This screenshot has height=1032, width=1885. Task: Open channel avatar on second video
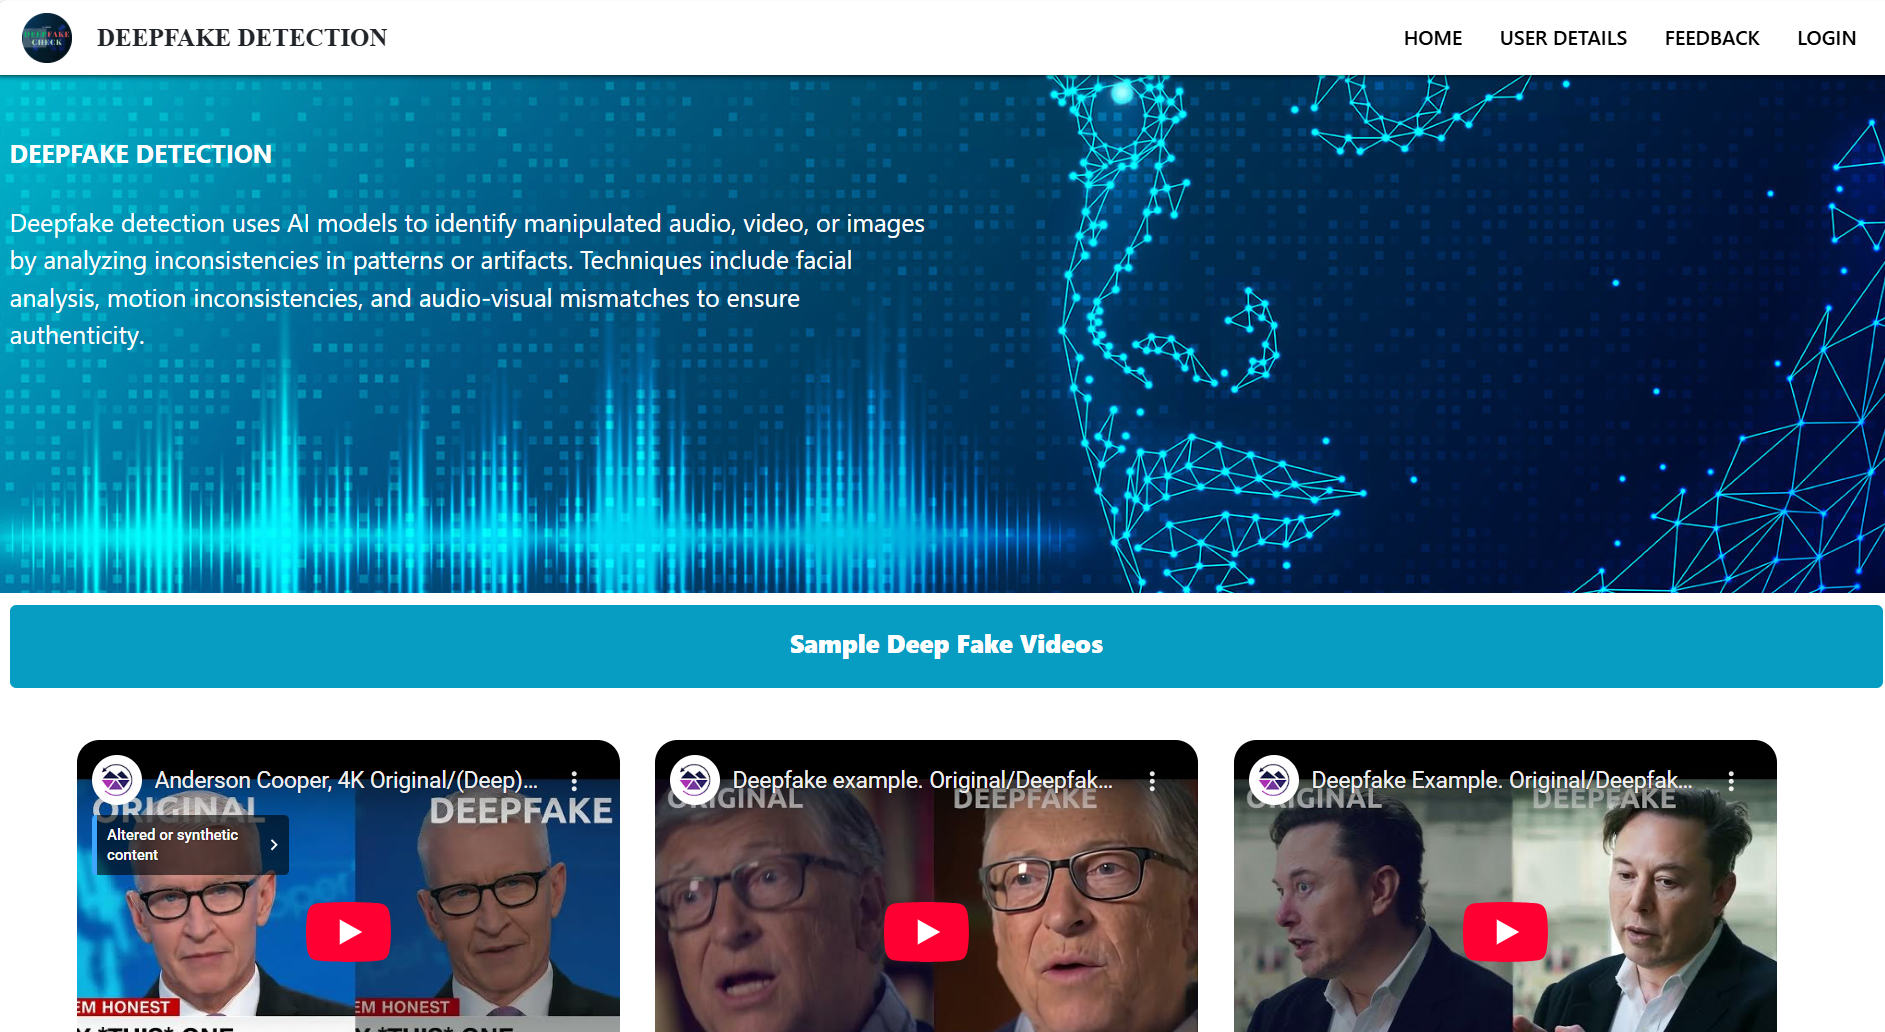pos(695,780)
